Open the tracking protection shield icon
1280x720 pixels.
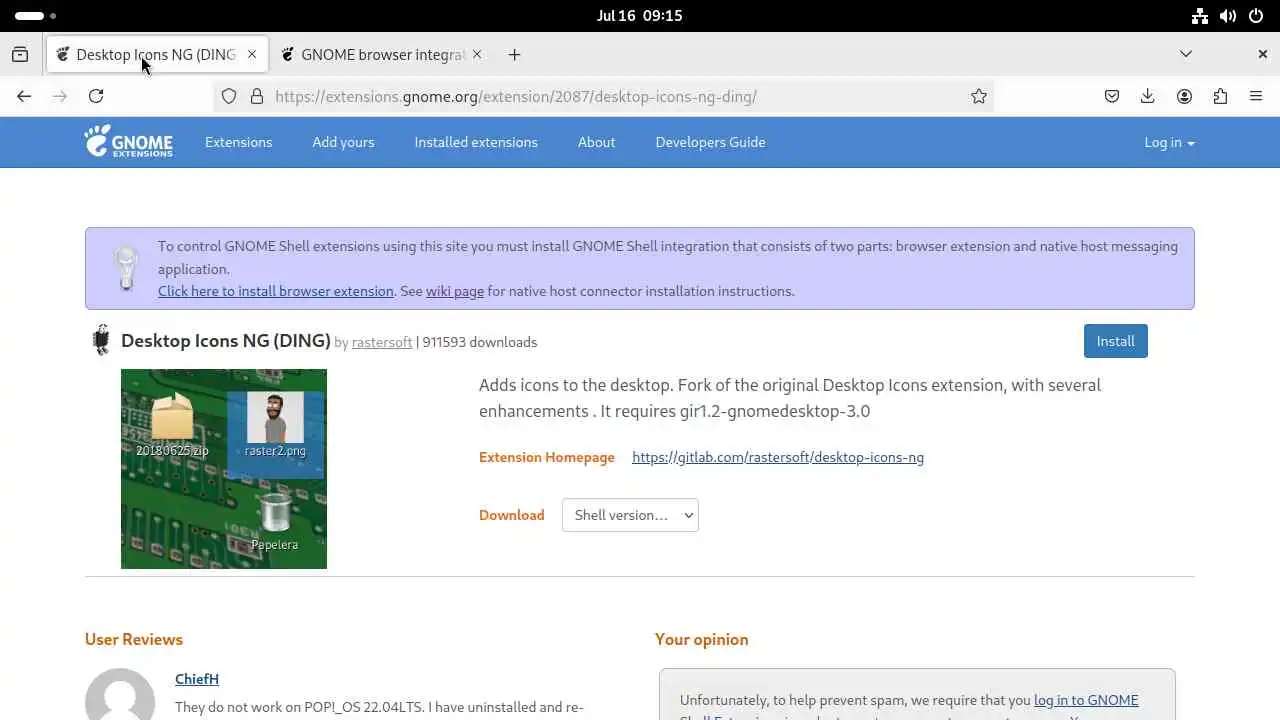click(x=229, y=96)
